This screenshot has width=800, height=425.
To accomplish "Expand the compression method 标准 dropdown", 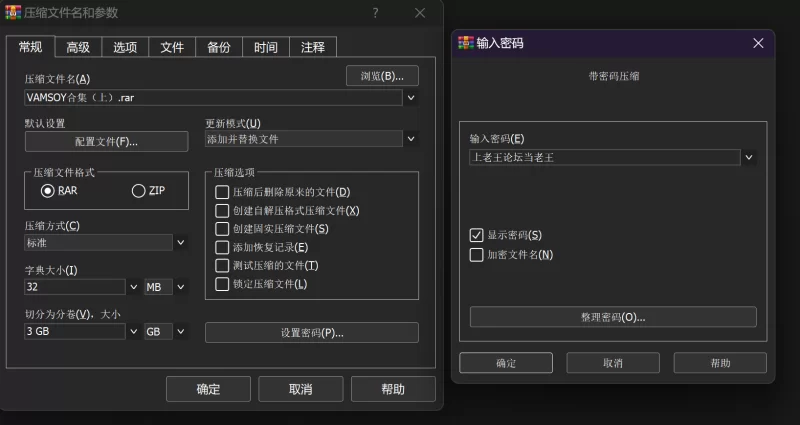I will (181, 243).
